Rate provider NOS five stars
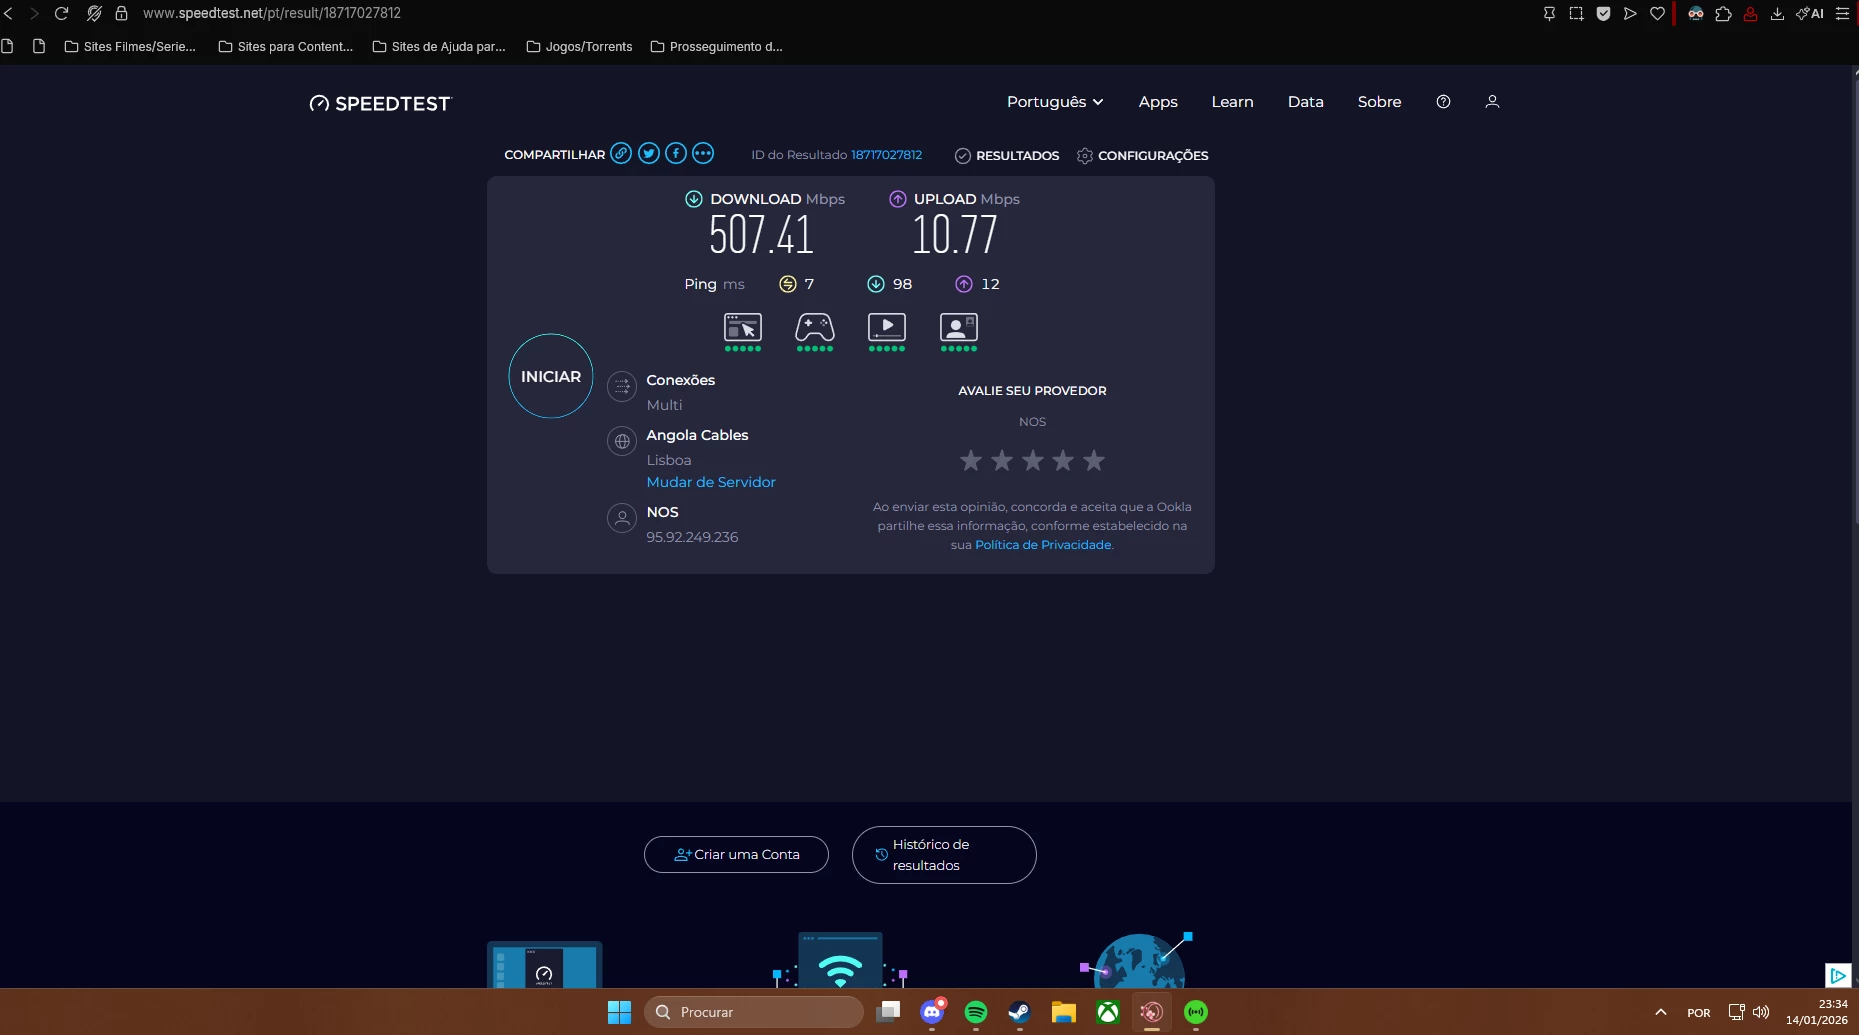The width and height of the screenshot is (1859, 1035). [x=1094, y=461]
